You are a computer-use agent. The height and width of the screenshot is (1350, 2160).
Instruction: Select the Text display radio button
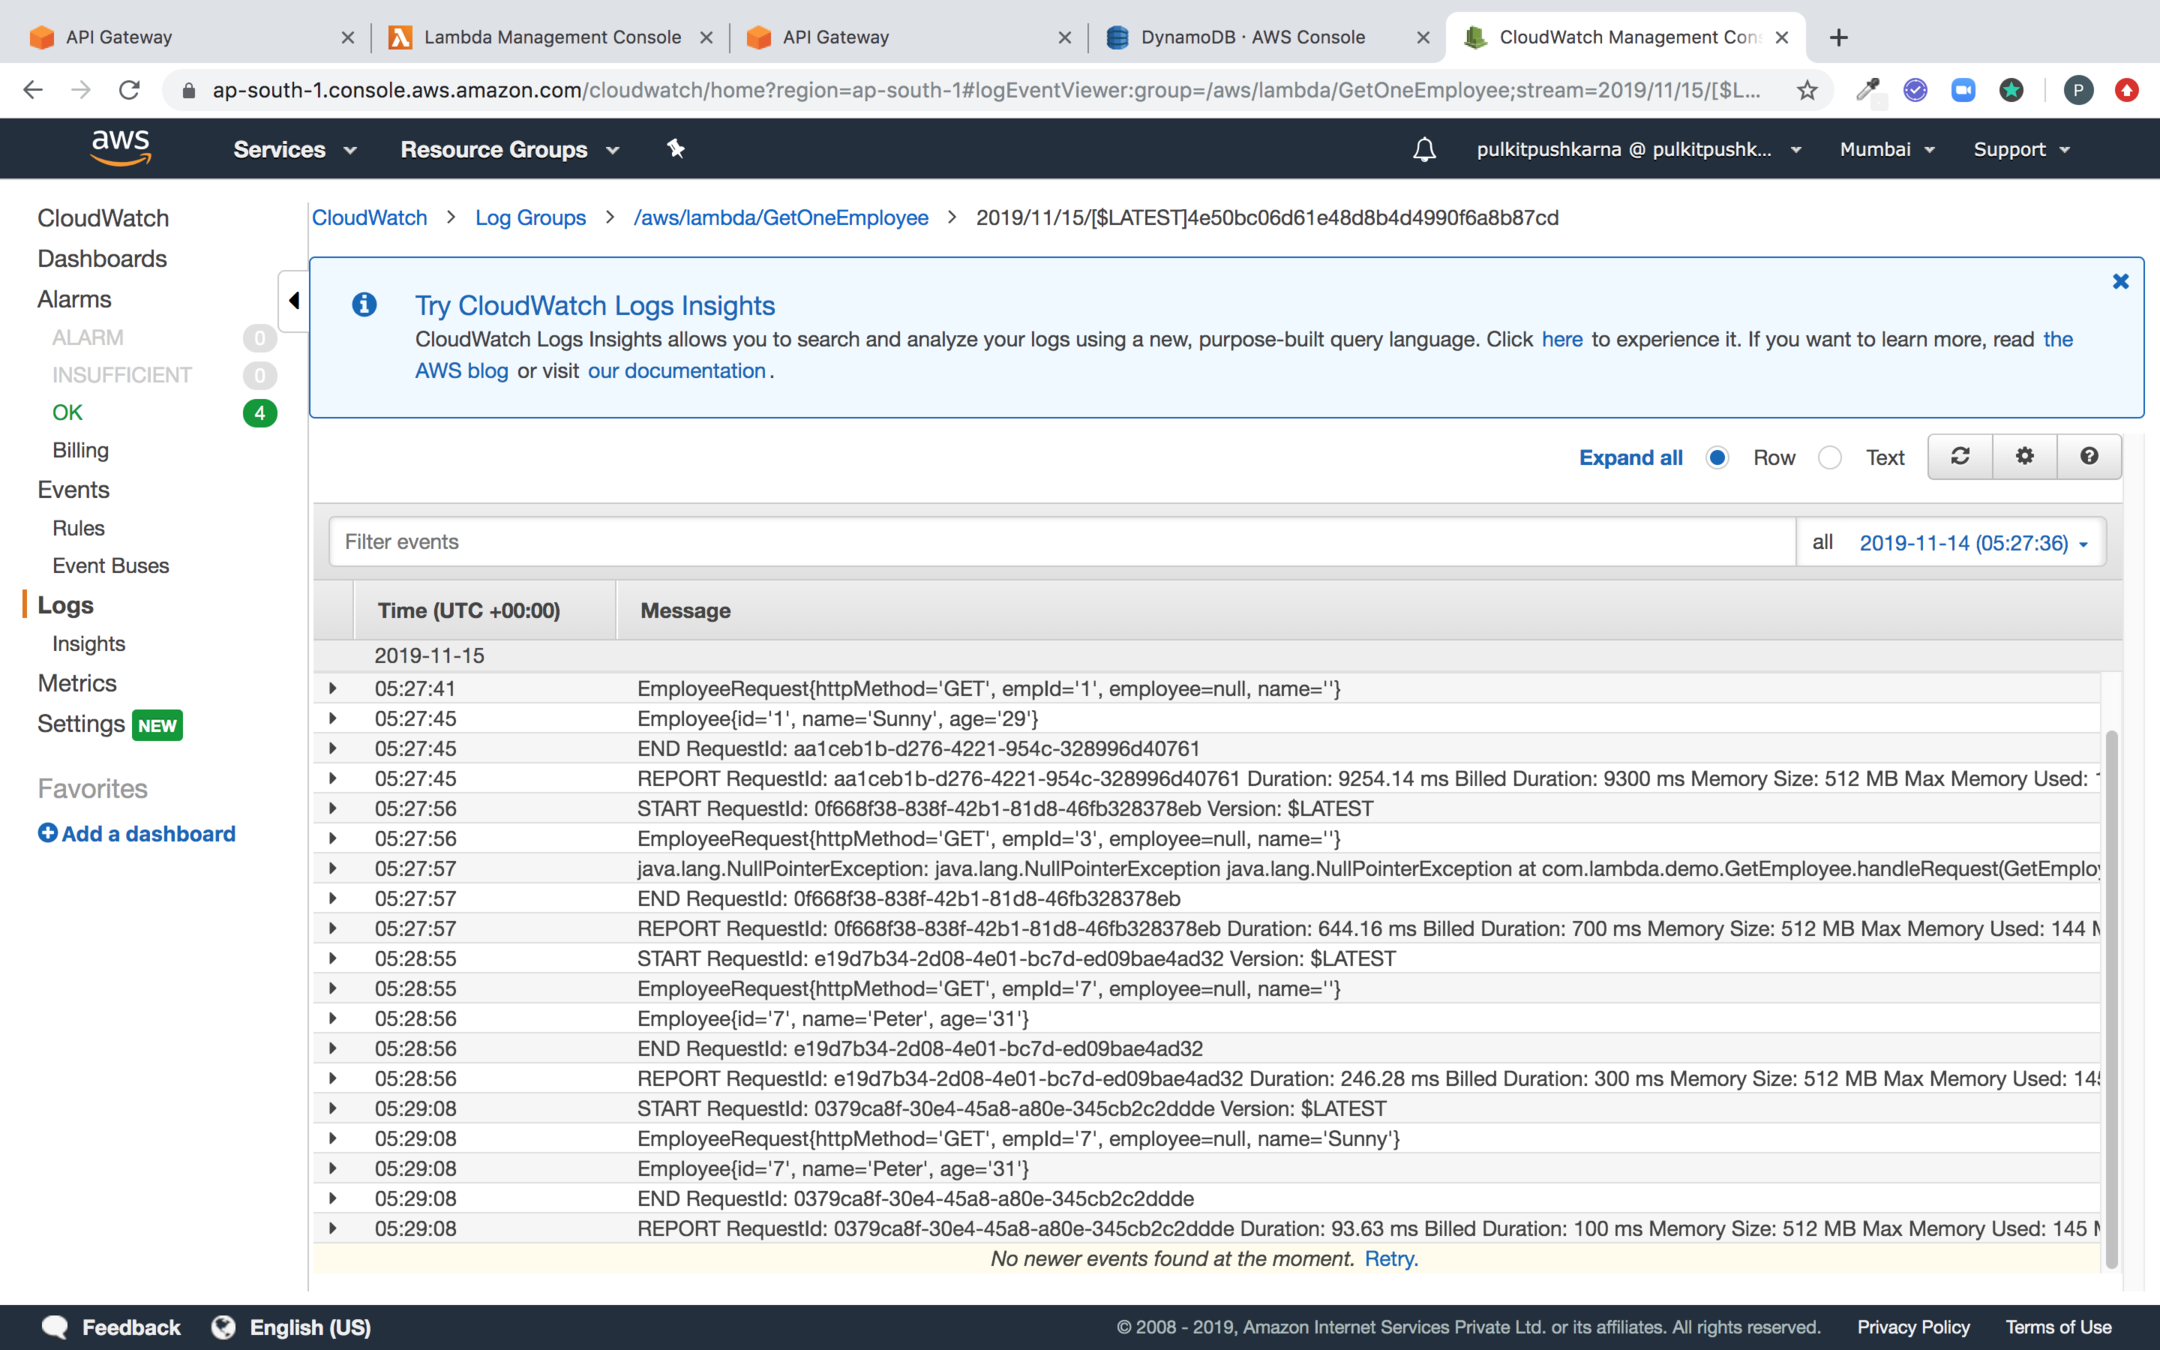click(x=1829, y=458)
